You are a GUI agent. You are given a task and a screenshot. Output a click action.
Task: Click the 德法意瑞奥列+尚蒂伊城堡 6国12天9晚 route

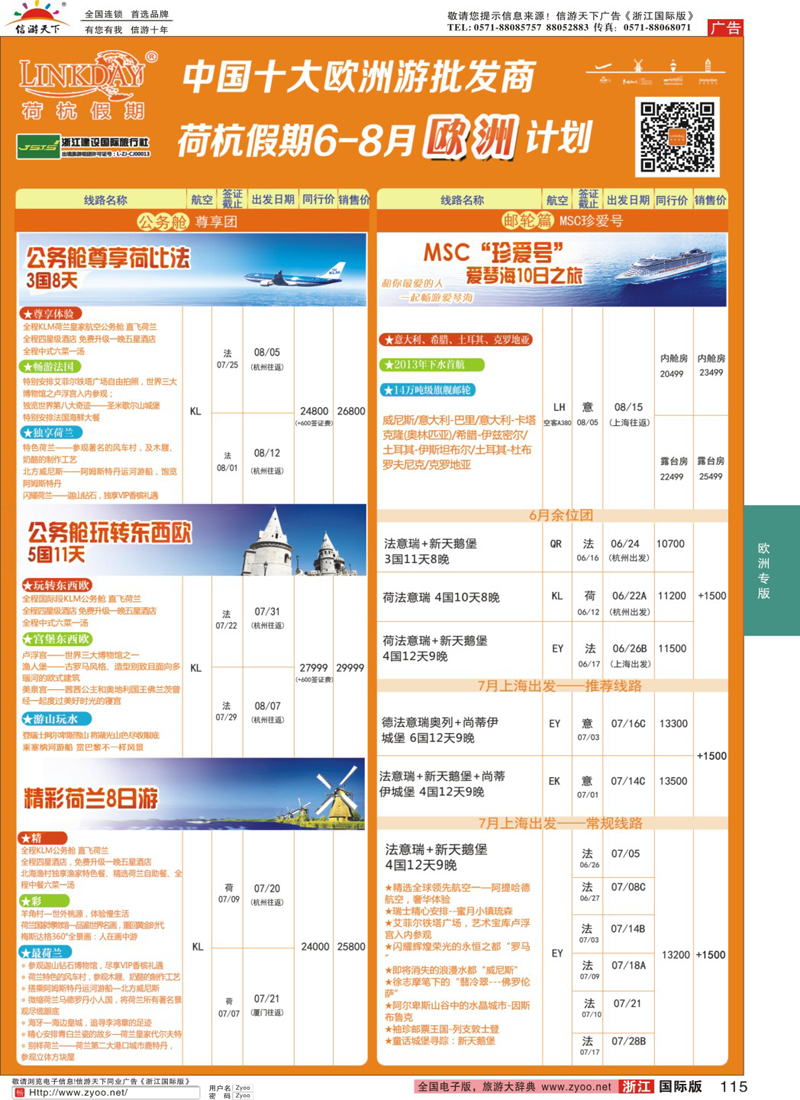[440, 730]
